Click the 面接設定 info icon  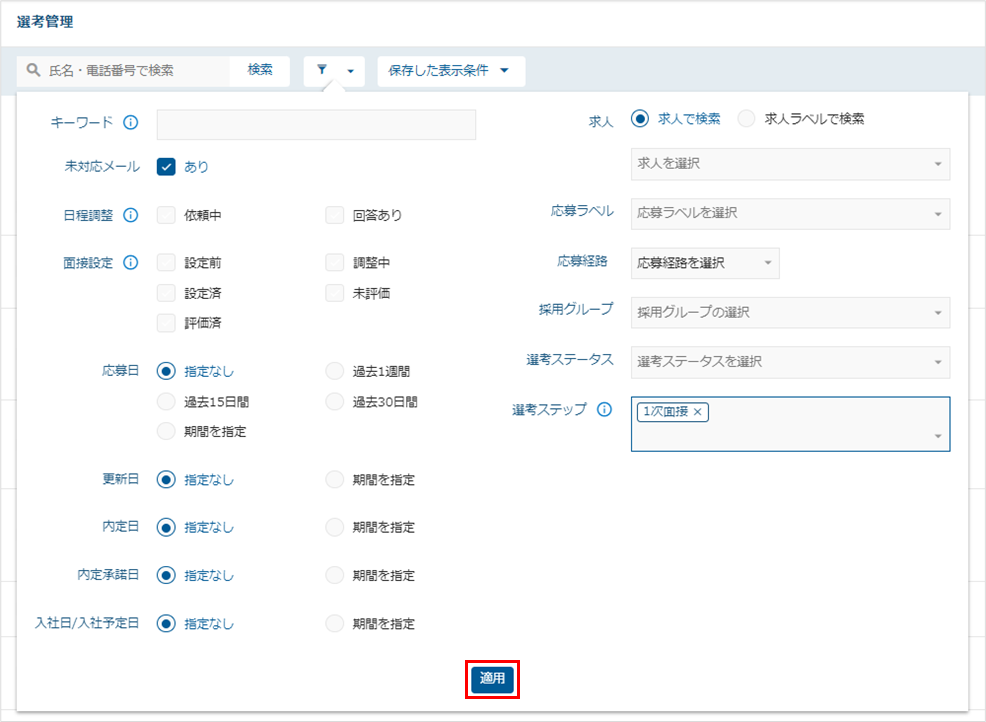pyautogui.click(x=130, y=263)
